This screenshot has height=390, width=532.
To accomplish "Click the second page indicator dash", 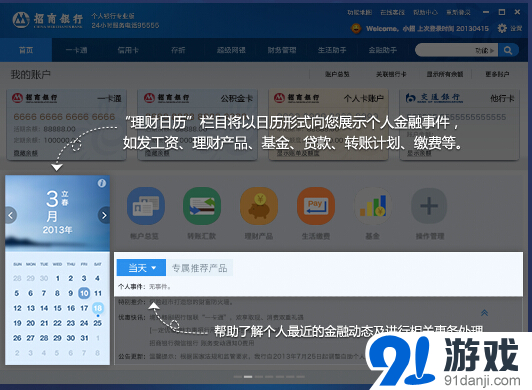I will (x=248, y=377).
